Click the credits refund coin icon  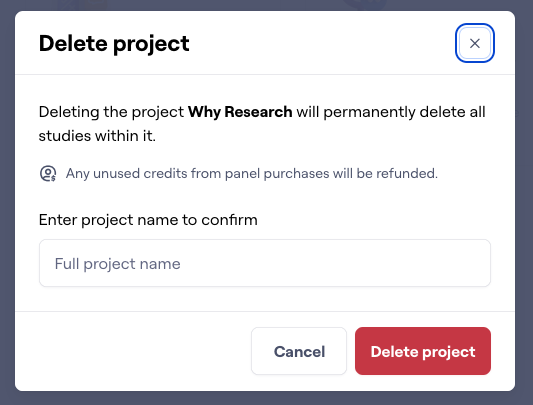[48, 173]
